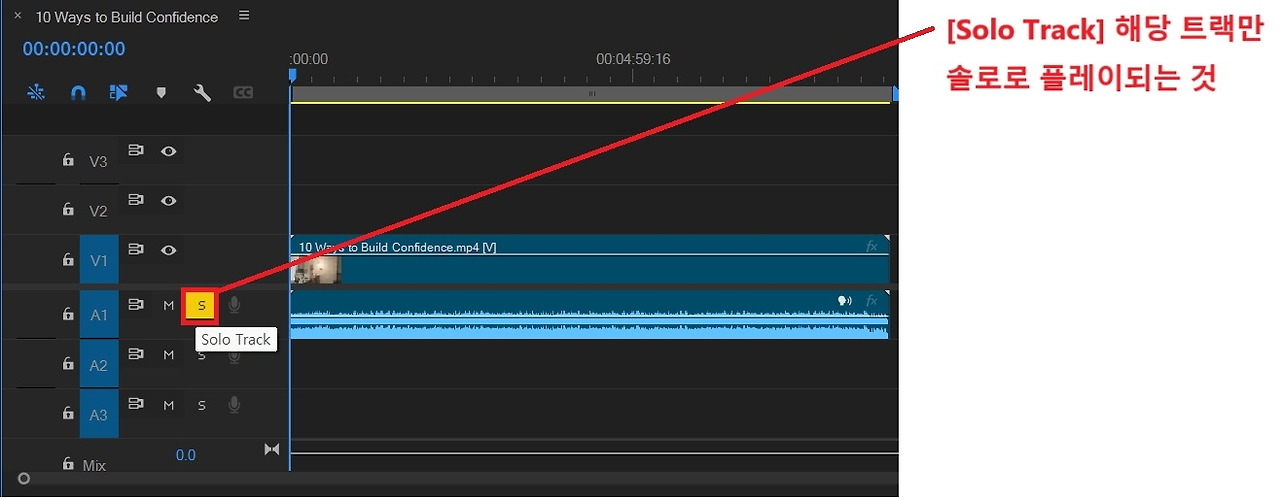Mute track A3
Screen dimensions: 1280x499
[x=169, y=405]
